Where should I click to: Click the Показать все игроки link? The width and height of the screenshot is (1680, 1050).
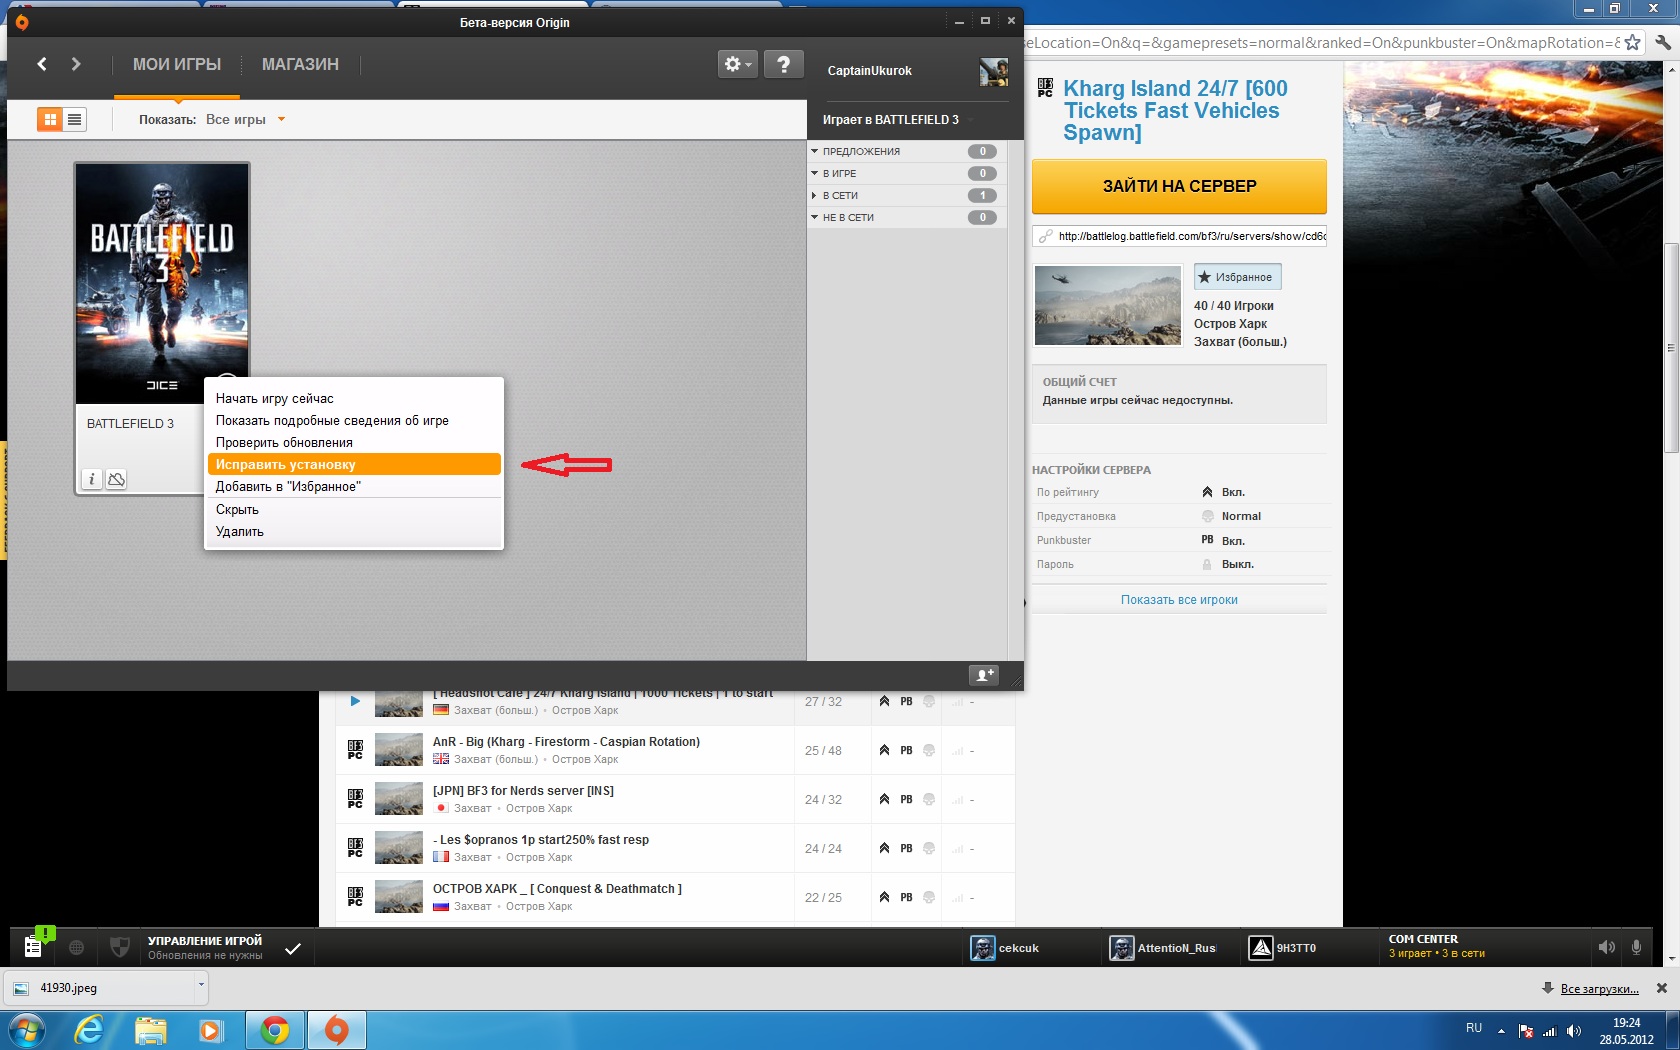(1179, 600)
